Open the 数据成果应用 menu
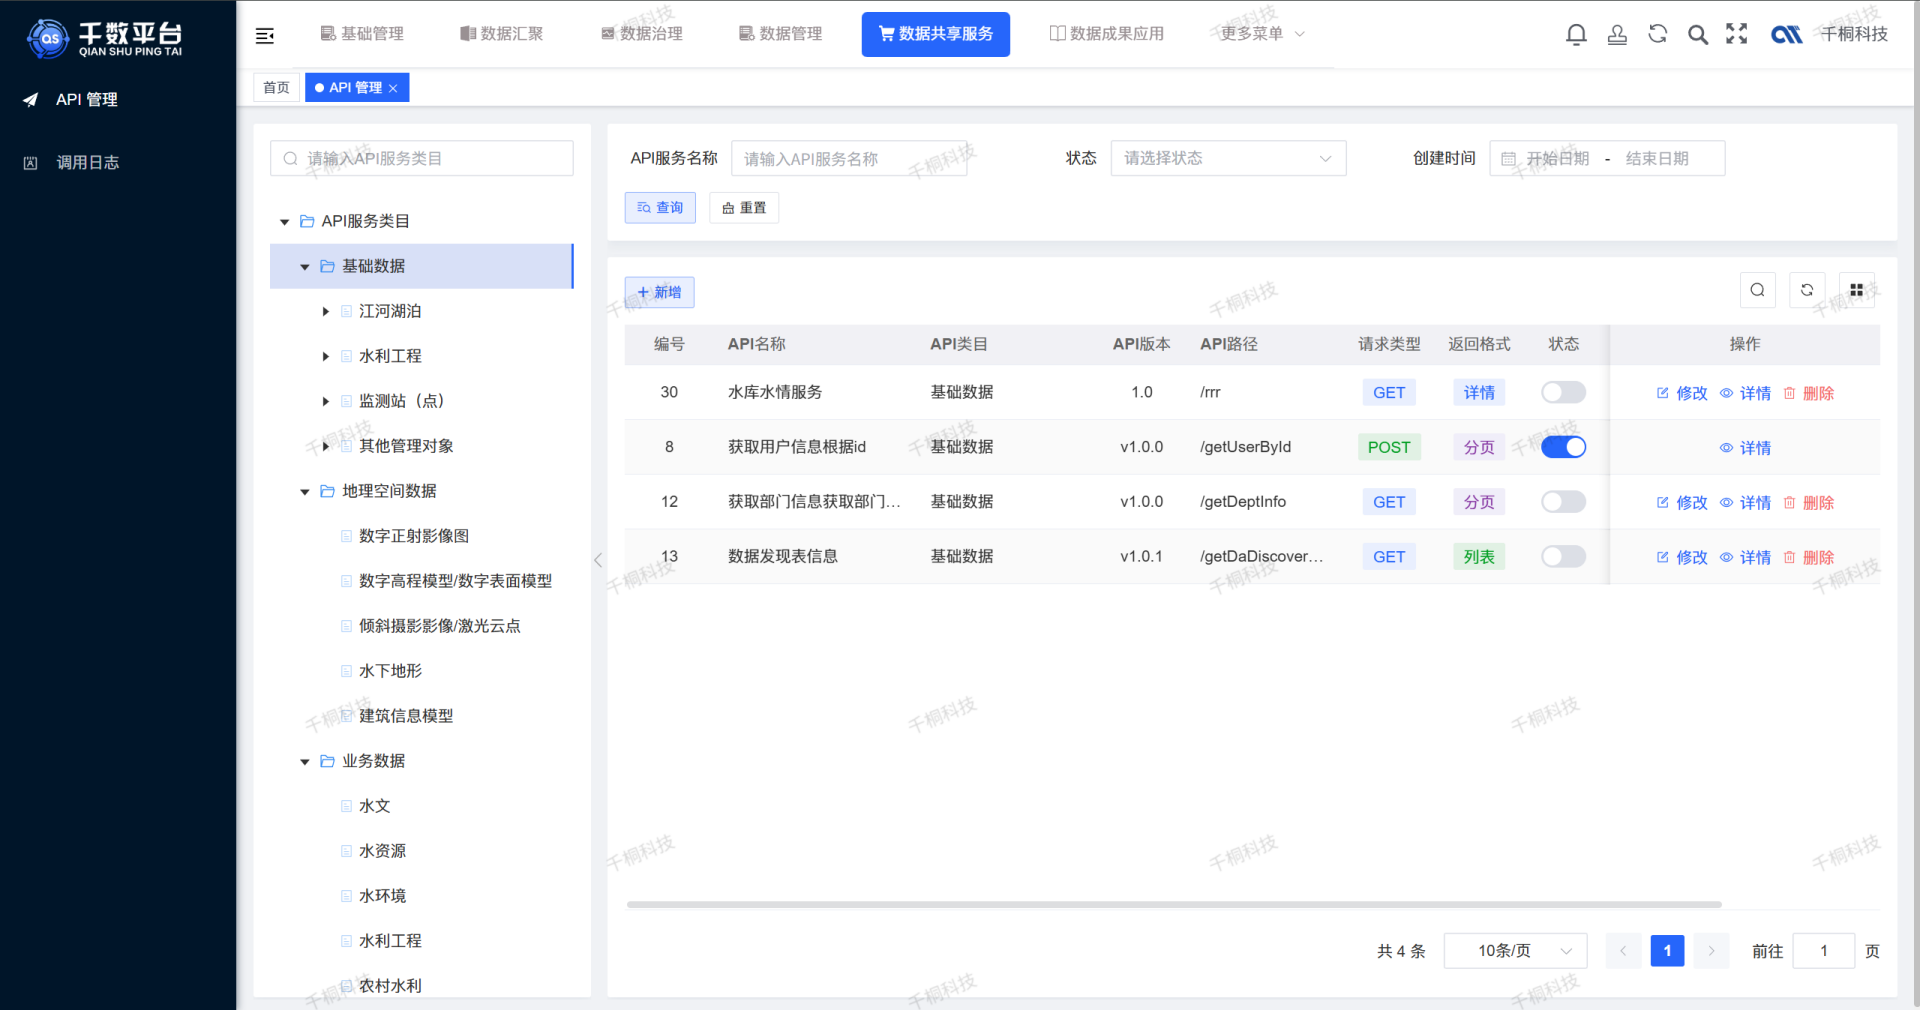Screen dimensions: 1920x1010 pyautogui.click(x=1107, y=34)
